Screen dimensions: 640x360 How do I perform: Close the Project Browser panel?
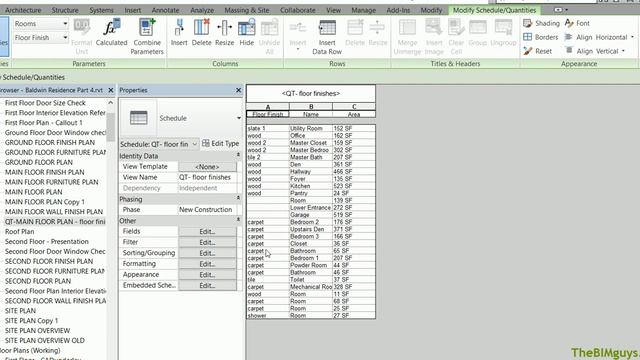111,90
